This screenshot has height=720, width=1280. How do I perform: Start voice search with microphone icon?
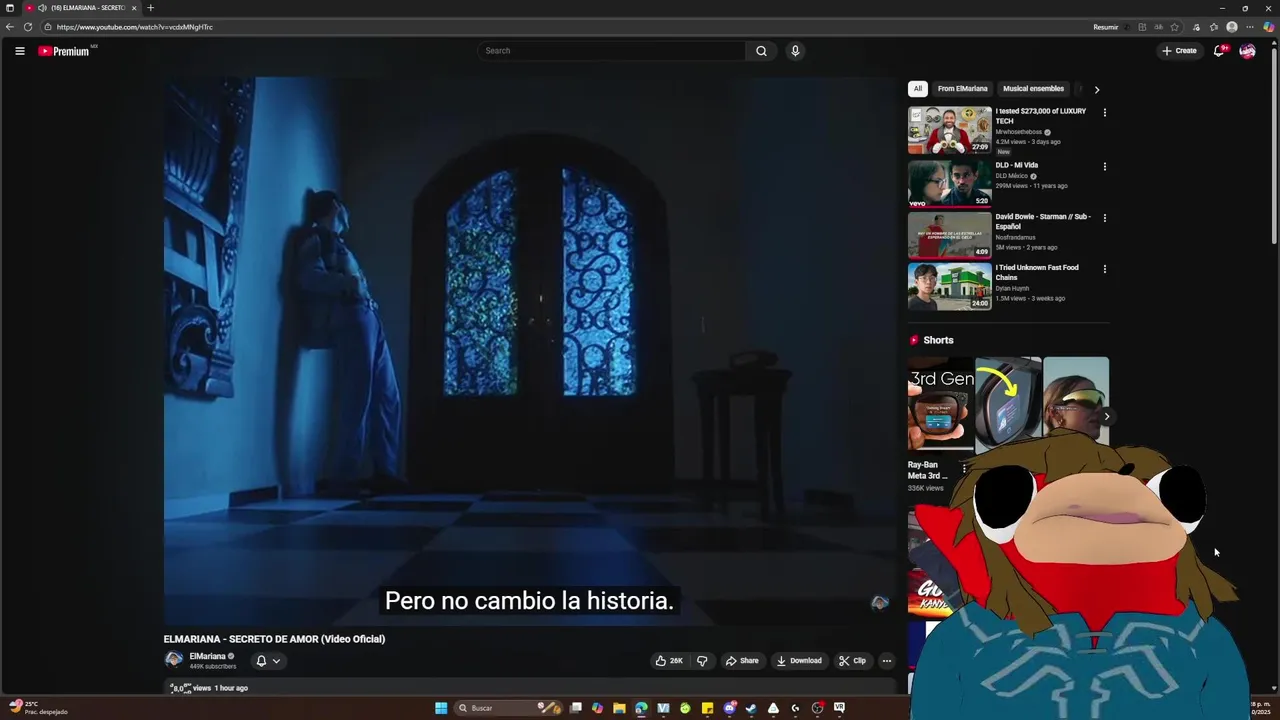pyautogui.click(x=795, y=51)
